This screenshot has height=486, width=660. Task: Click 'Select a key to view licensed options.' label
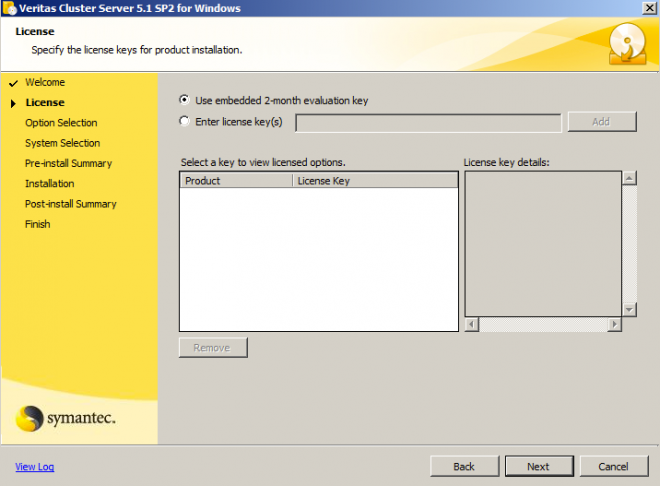tap(263, 162)
